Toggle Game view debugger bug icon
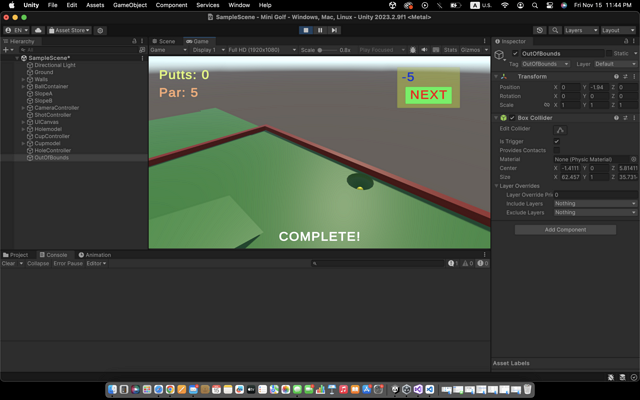Viewport: 640px width, 400px height. (413, 50)
